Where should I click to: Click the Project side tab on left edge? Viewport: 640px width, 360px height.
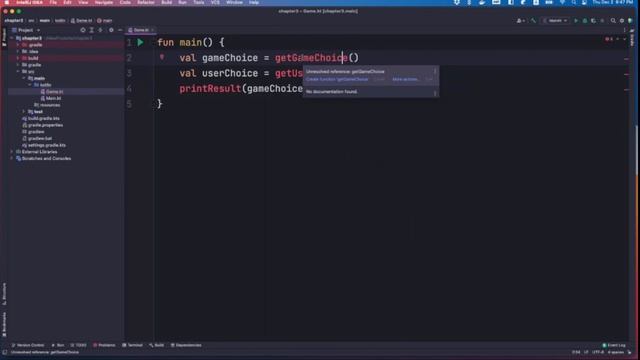tap(4, 37)
